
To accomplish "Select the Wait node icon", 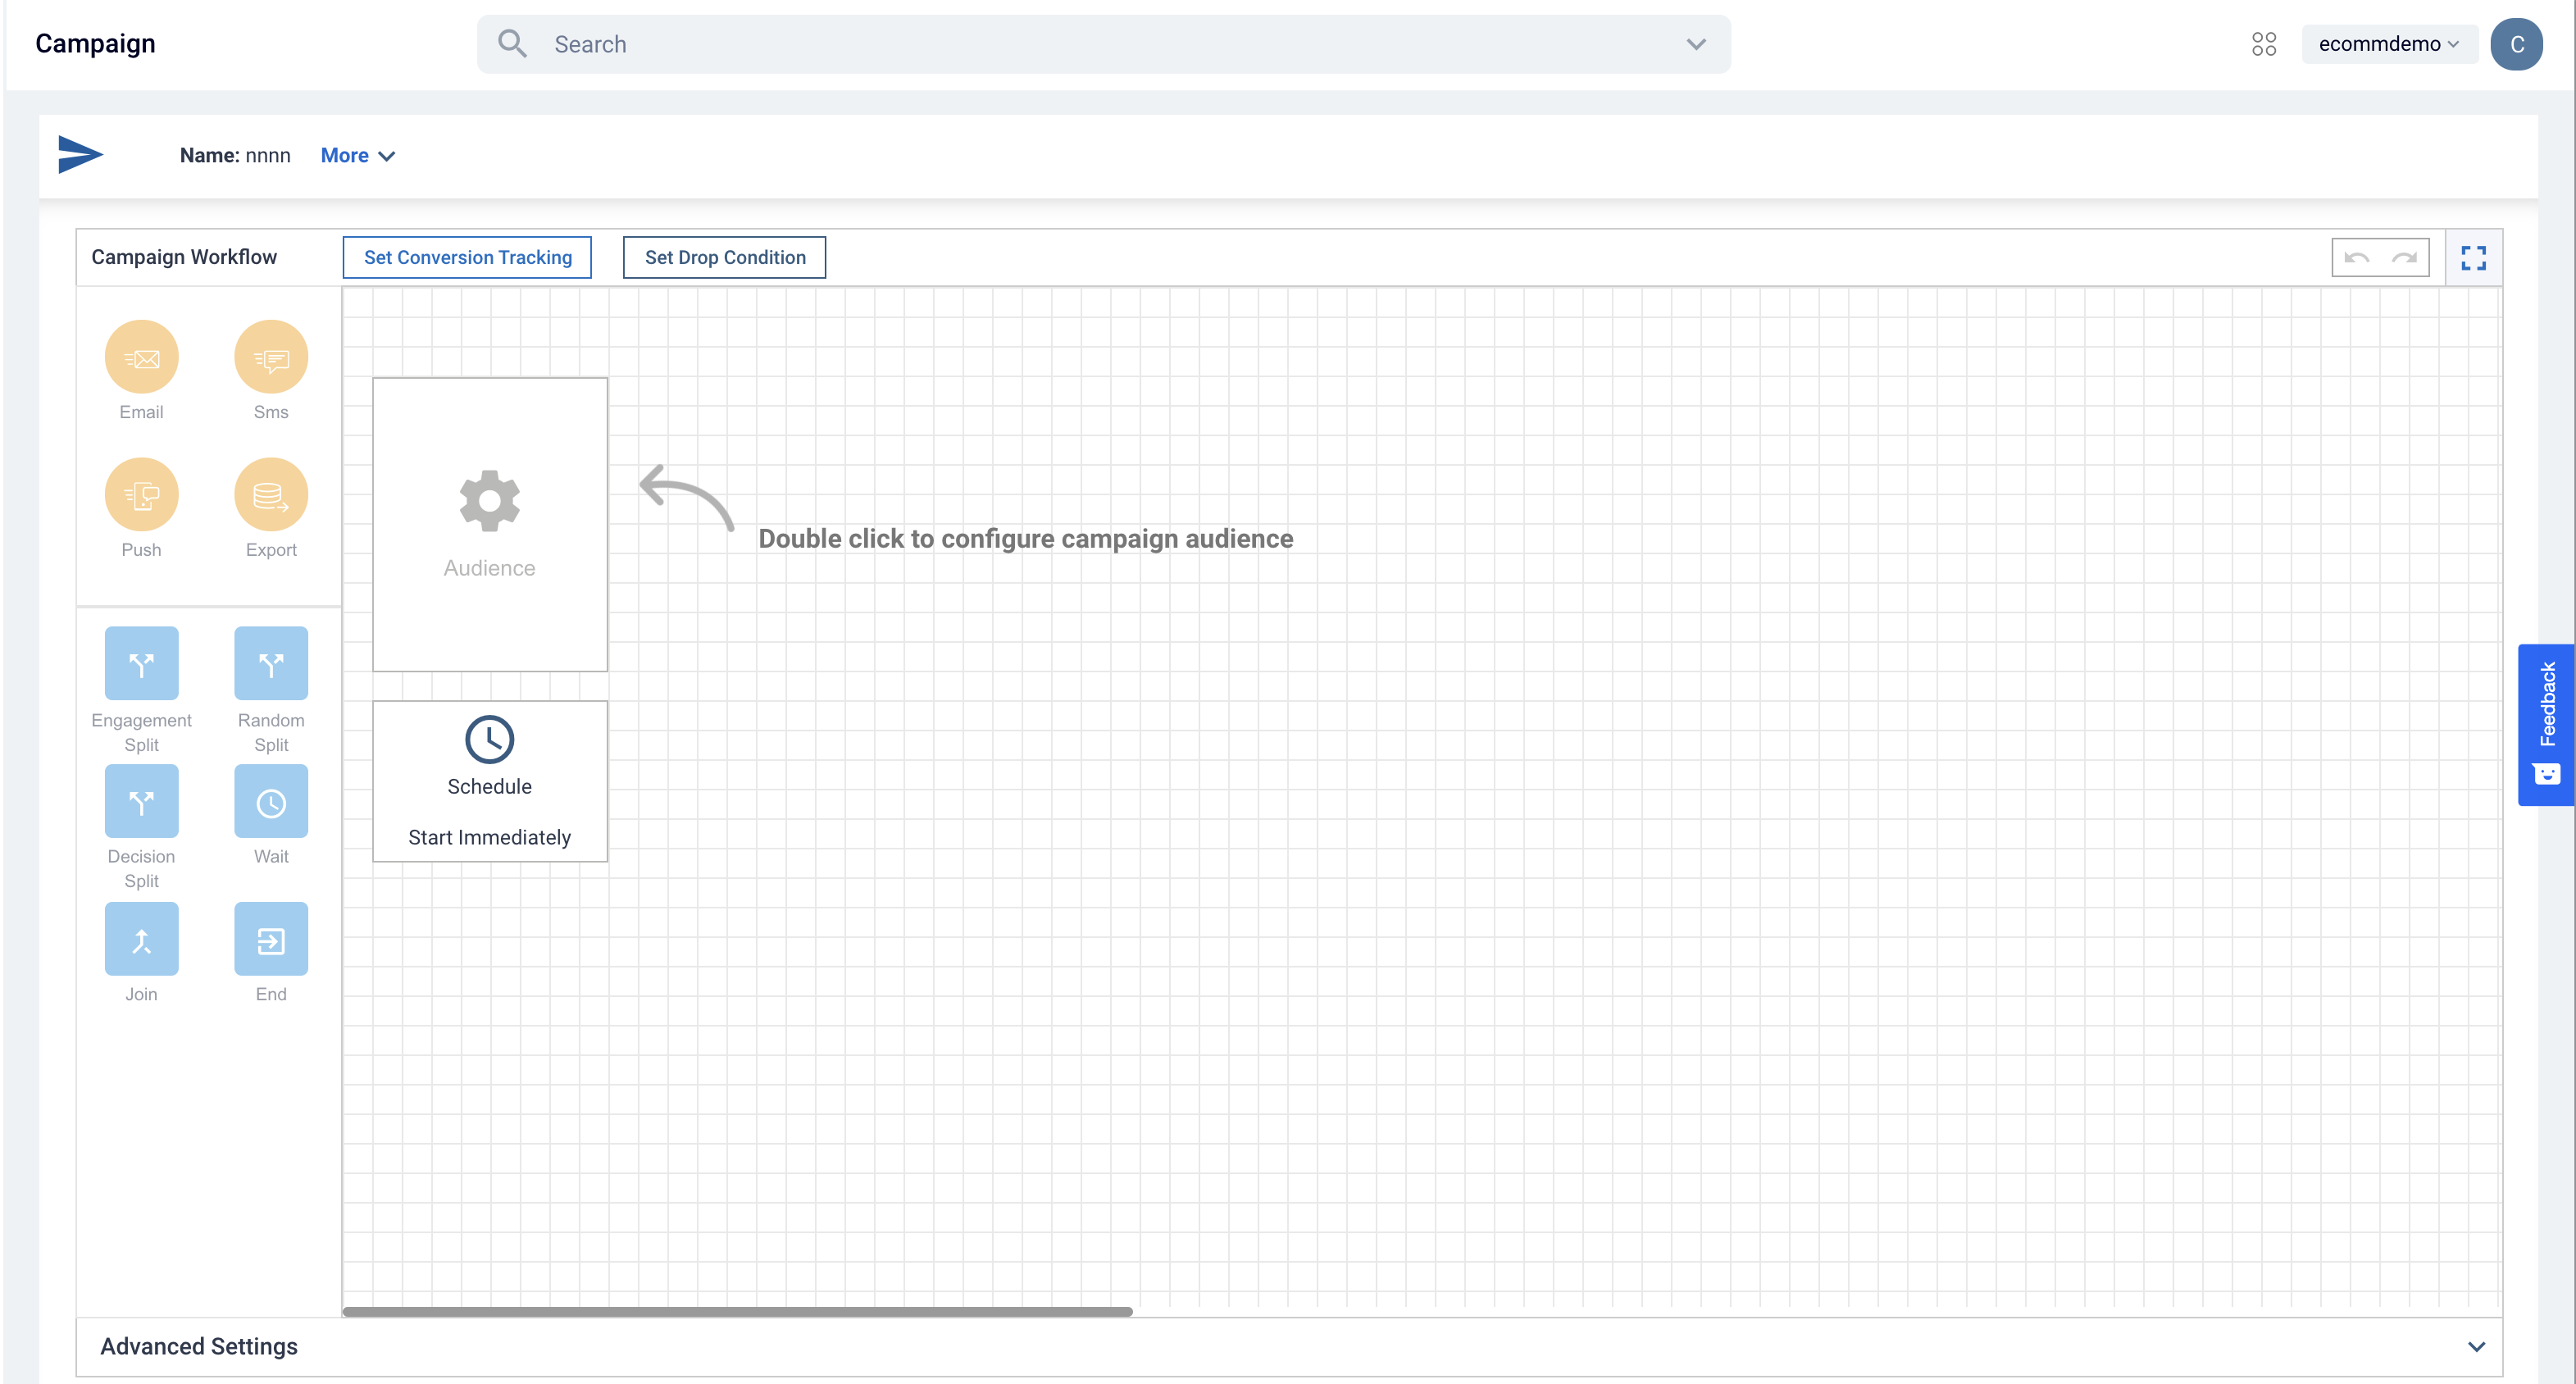I will [x=271, y=801].
